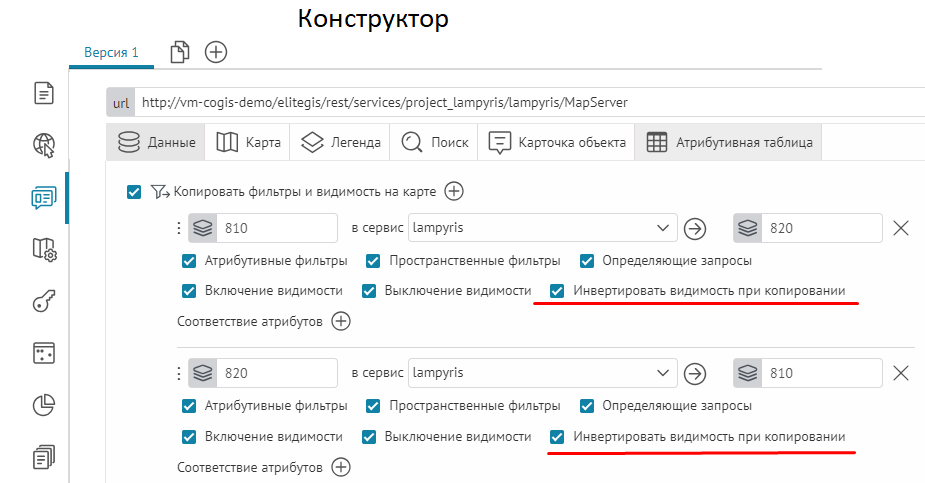Add a new filter copy rule with plus
925x483 pixels.
pos(454,191)
